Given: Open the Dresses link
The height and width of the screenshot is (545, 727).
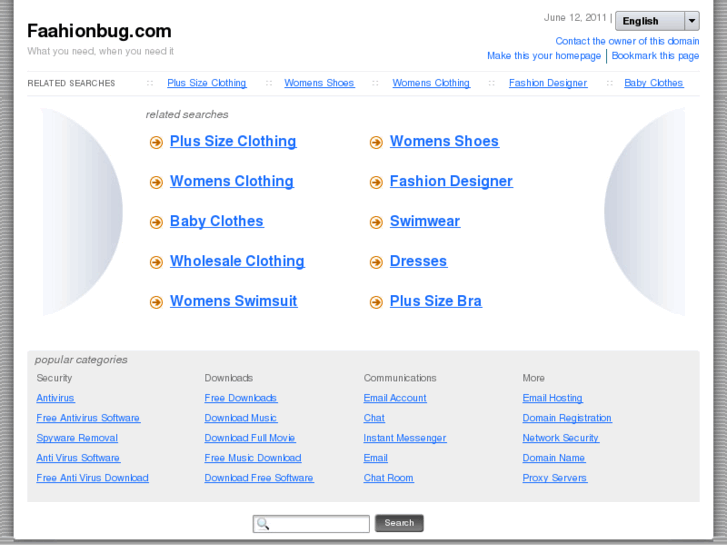Looking at the screenshot, I should click(x=419, y=261).
